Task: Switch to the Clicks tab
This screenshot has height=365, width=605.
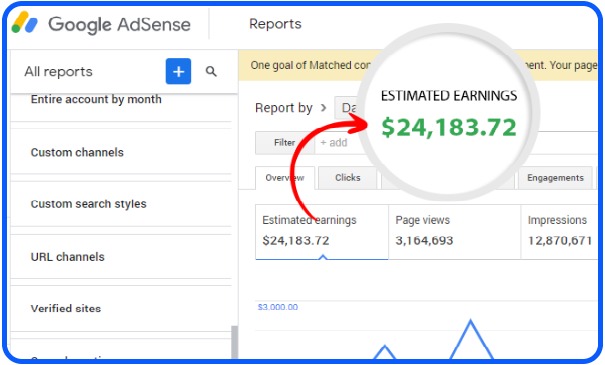Action: coord(347,178)
